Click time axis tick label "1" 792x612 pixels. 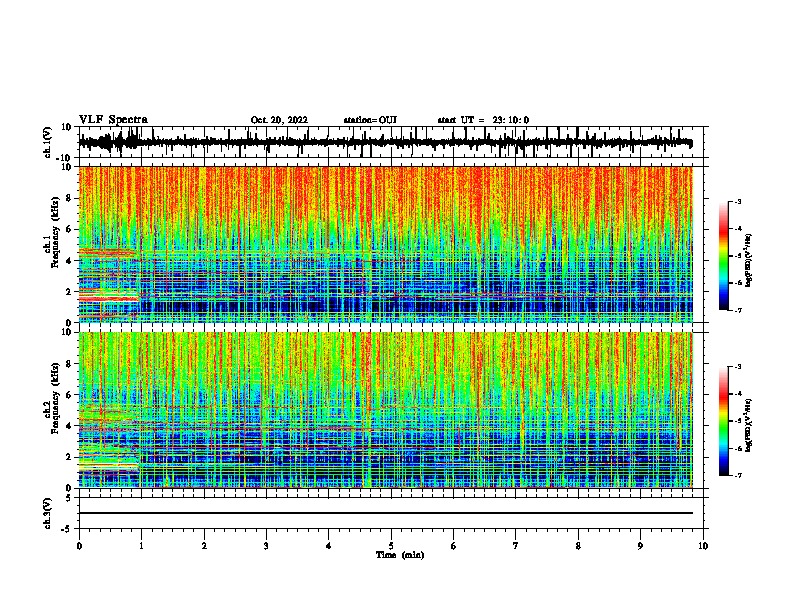141,546
